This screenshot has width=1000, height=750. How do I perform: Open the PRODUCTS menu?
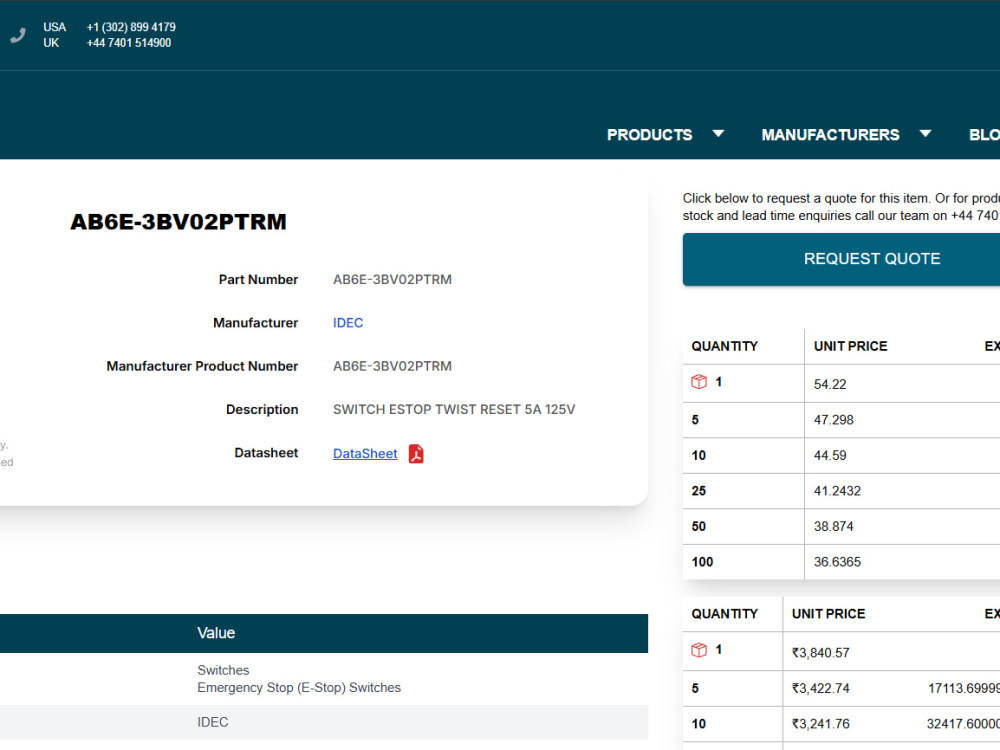(649, 135)
